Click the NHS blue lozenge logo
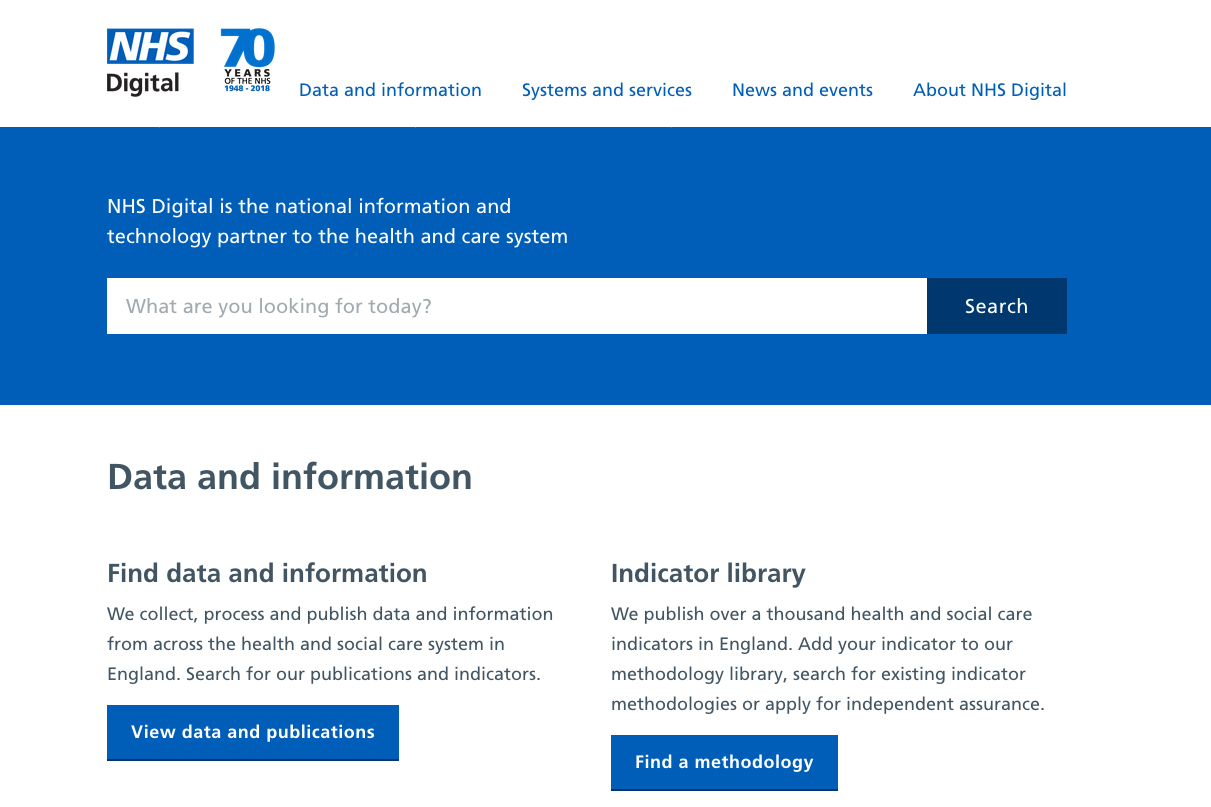This screenshot has width=1211, height=807. tap(150, 47)
